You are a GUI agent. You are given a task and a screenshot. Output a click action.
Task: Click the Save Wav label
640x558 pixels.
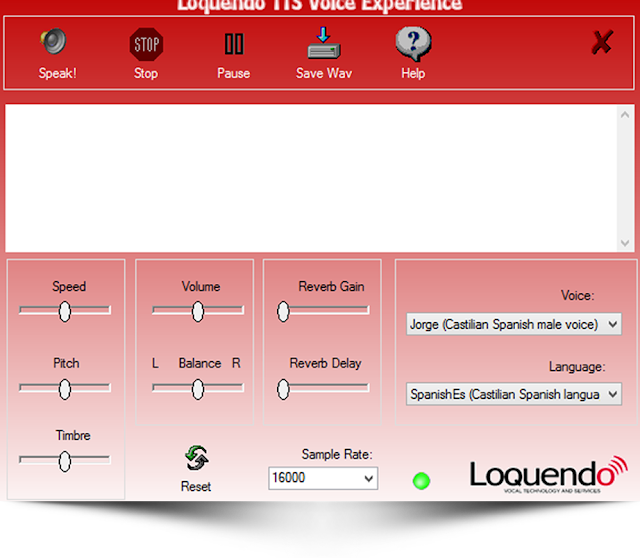[324, 73]
